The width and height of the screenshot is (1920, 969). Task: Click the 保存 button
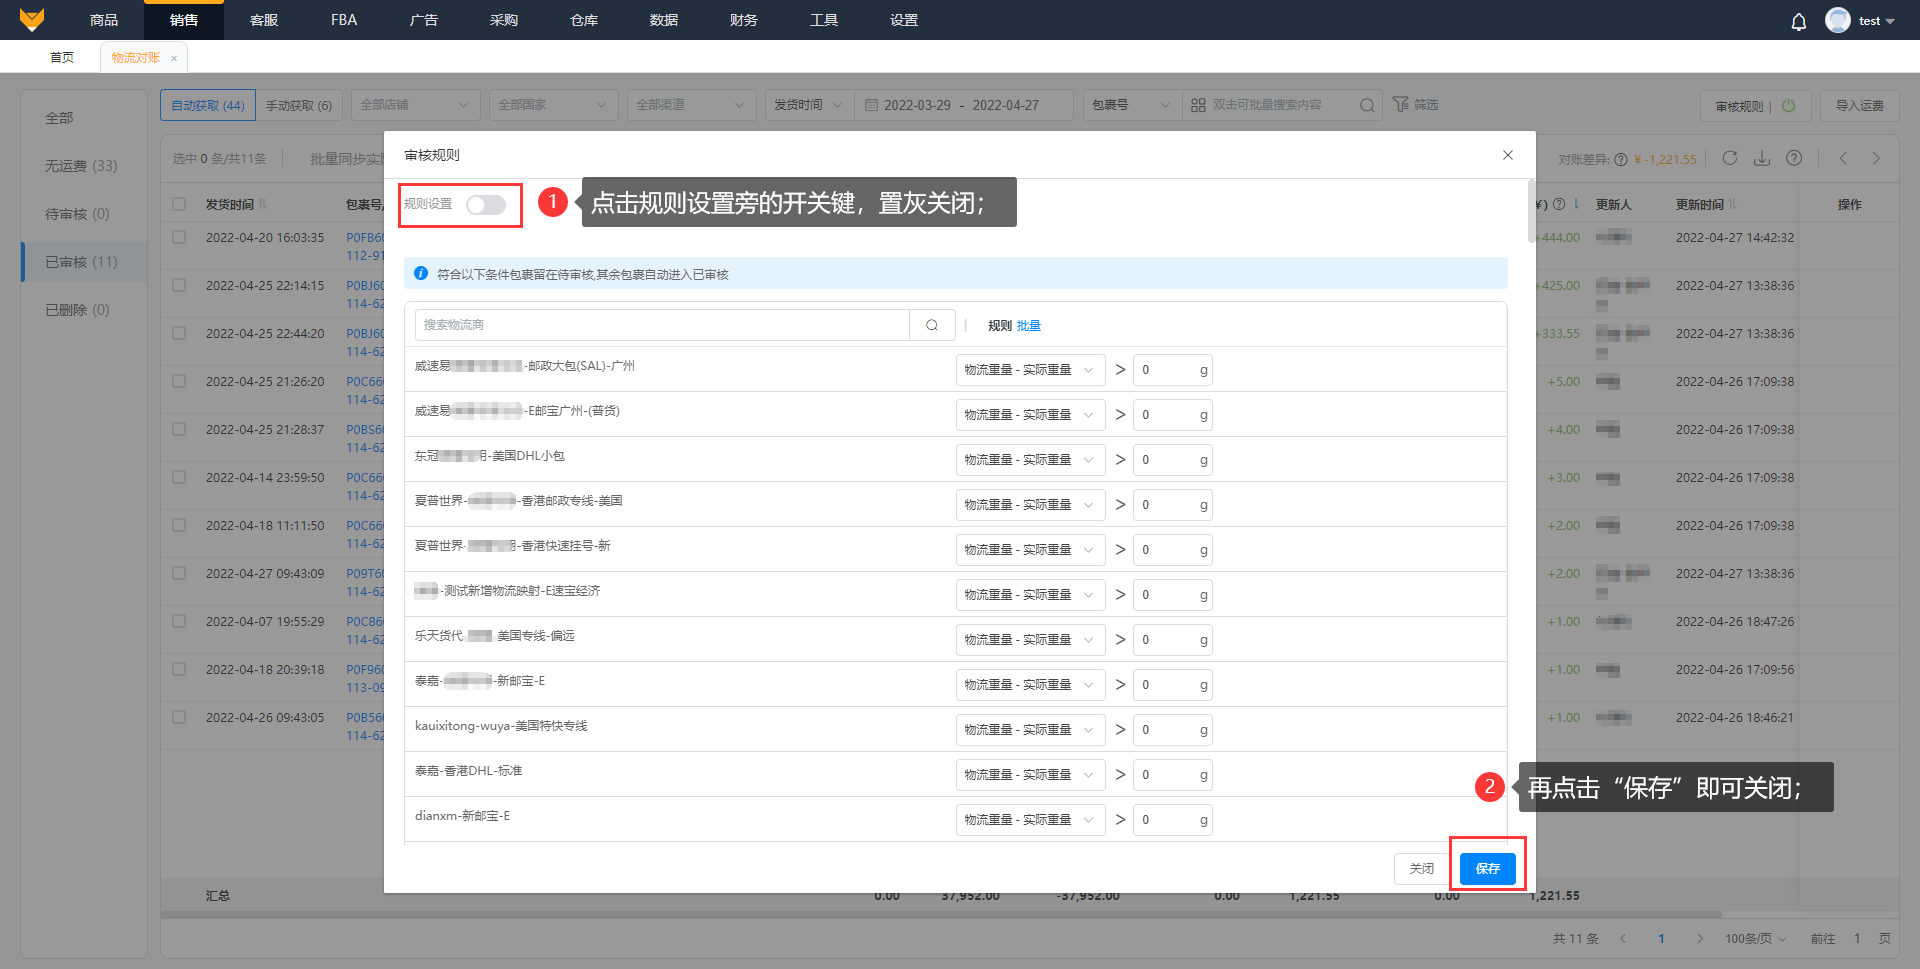[x=1487, y=868]
